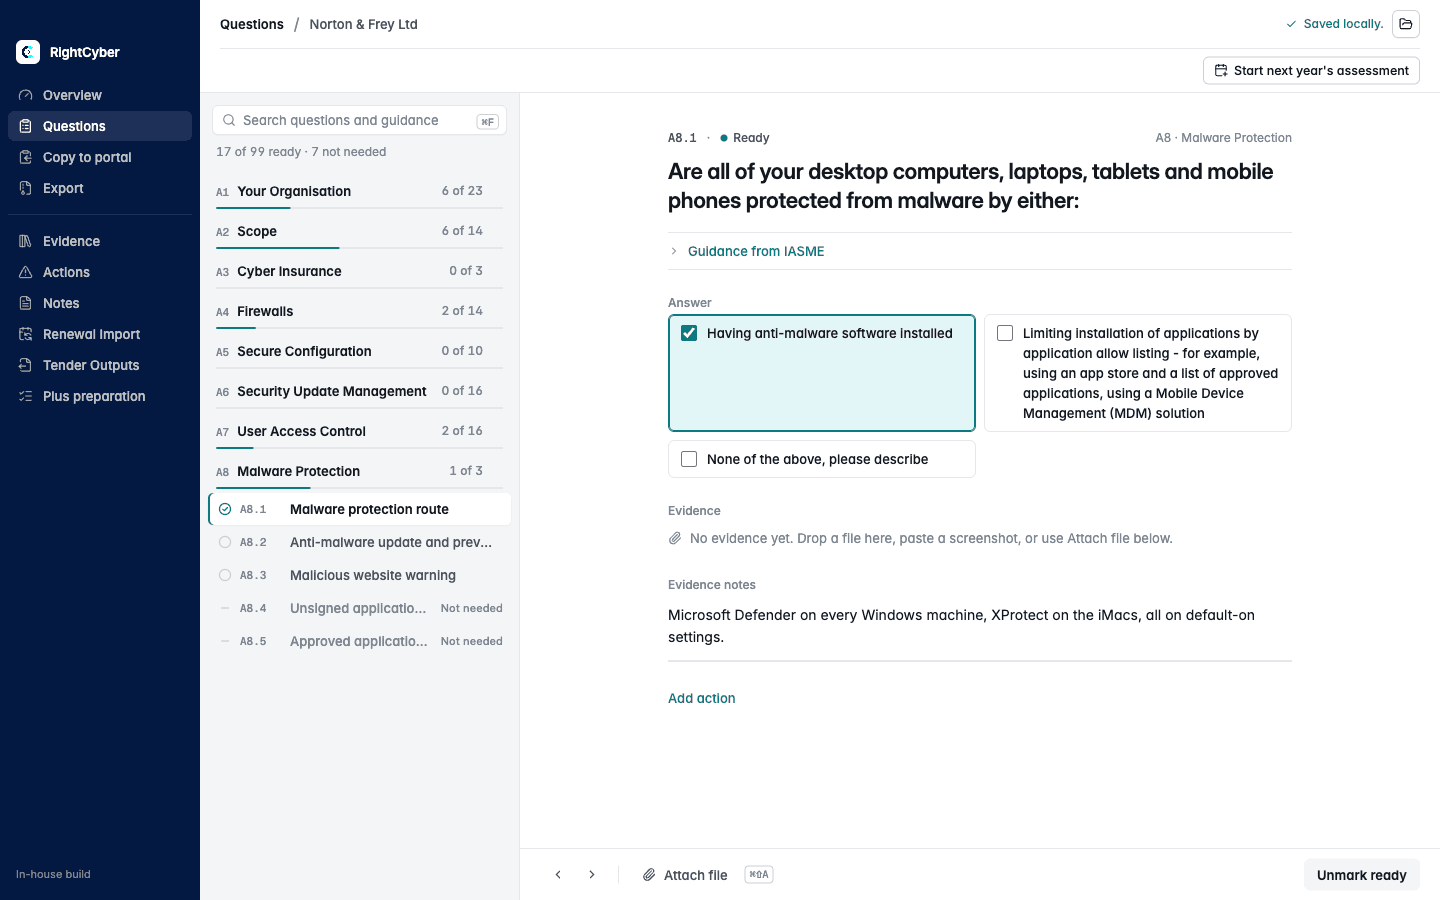Click the A8.1 ready status circle icon

coord(225,509)
